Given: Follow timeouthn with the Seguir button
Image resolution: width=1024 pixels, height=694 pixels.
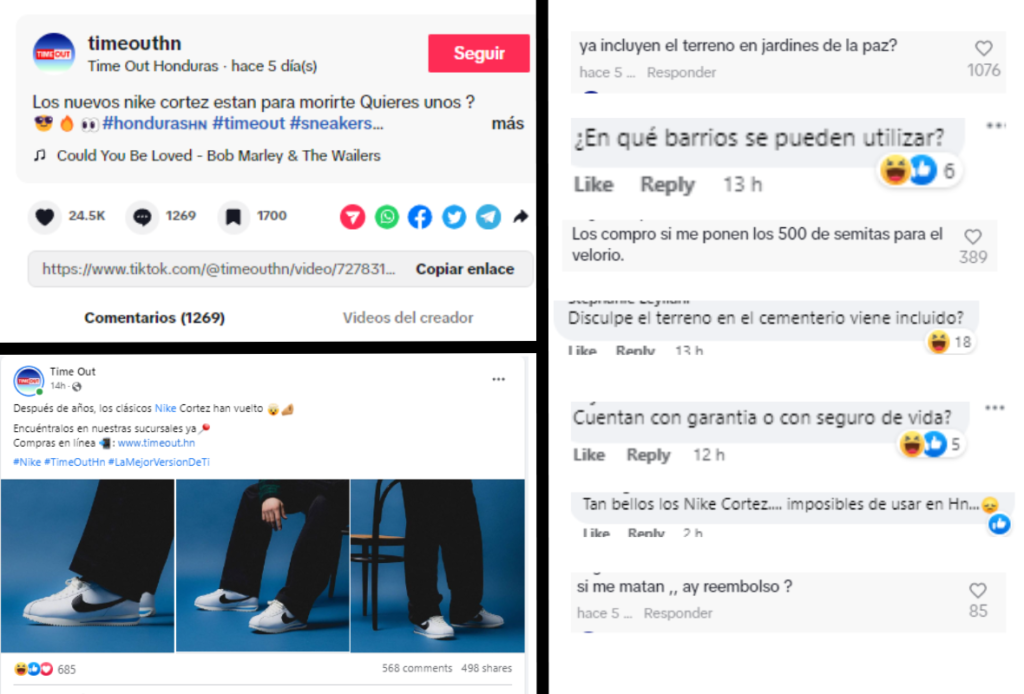Looking at the screenshot, I should [479, 53].
